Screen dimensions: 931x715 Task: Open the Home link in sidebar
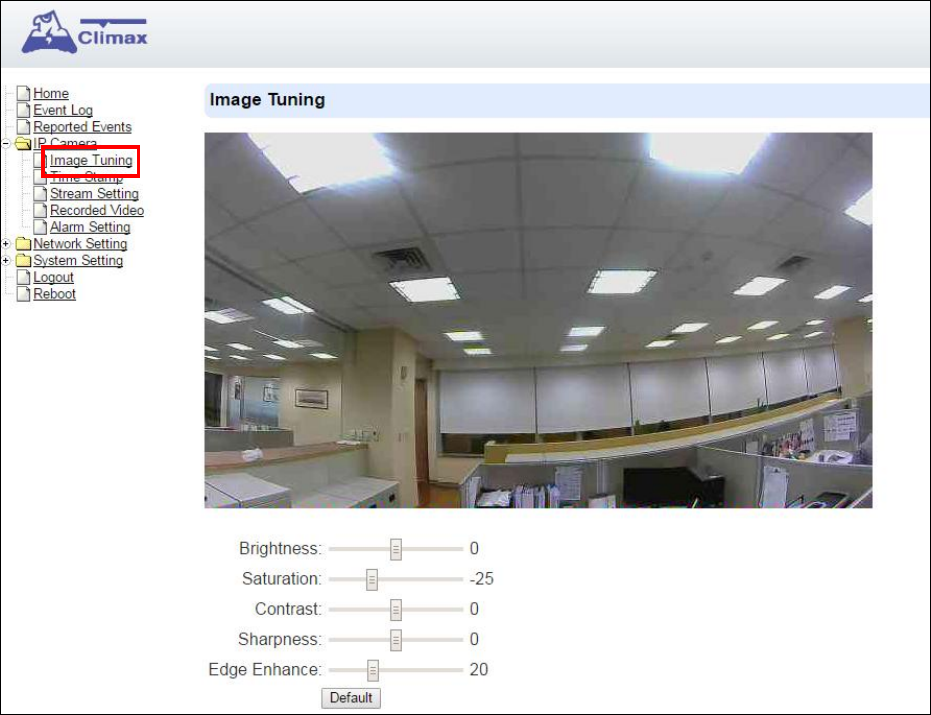[50, 93]
